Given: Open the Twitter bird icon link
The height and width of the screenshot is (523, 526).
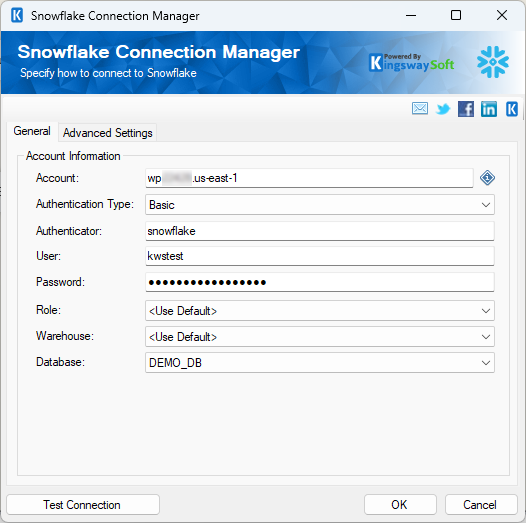Looking at the screenshot, I should (x=443, y=109).
